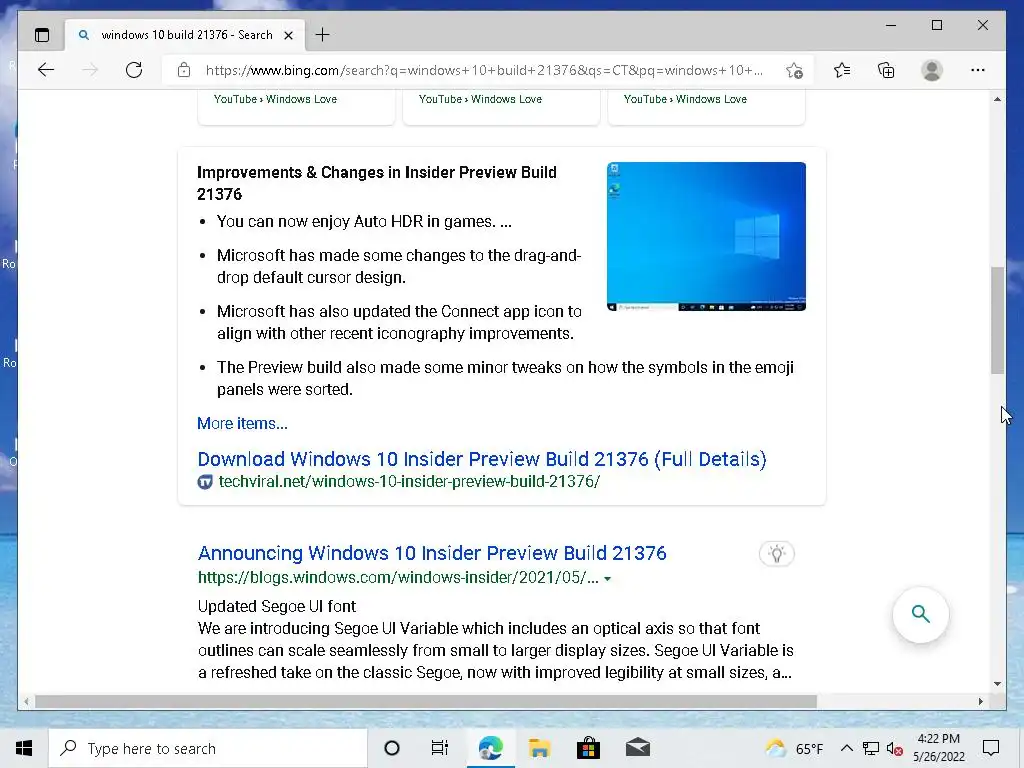Open network status tray icon
The width and height of the screenshot is (1024, 768).
[x=871, y=748]
